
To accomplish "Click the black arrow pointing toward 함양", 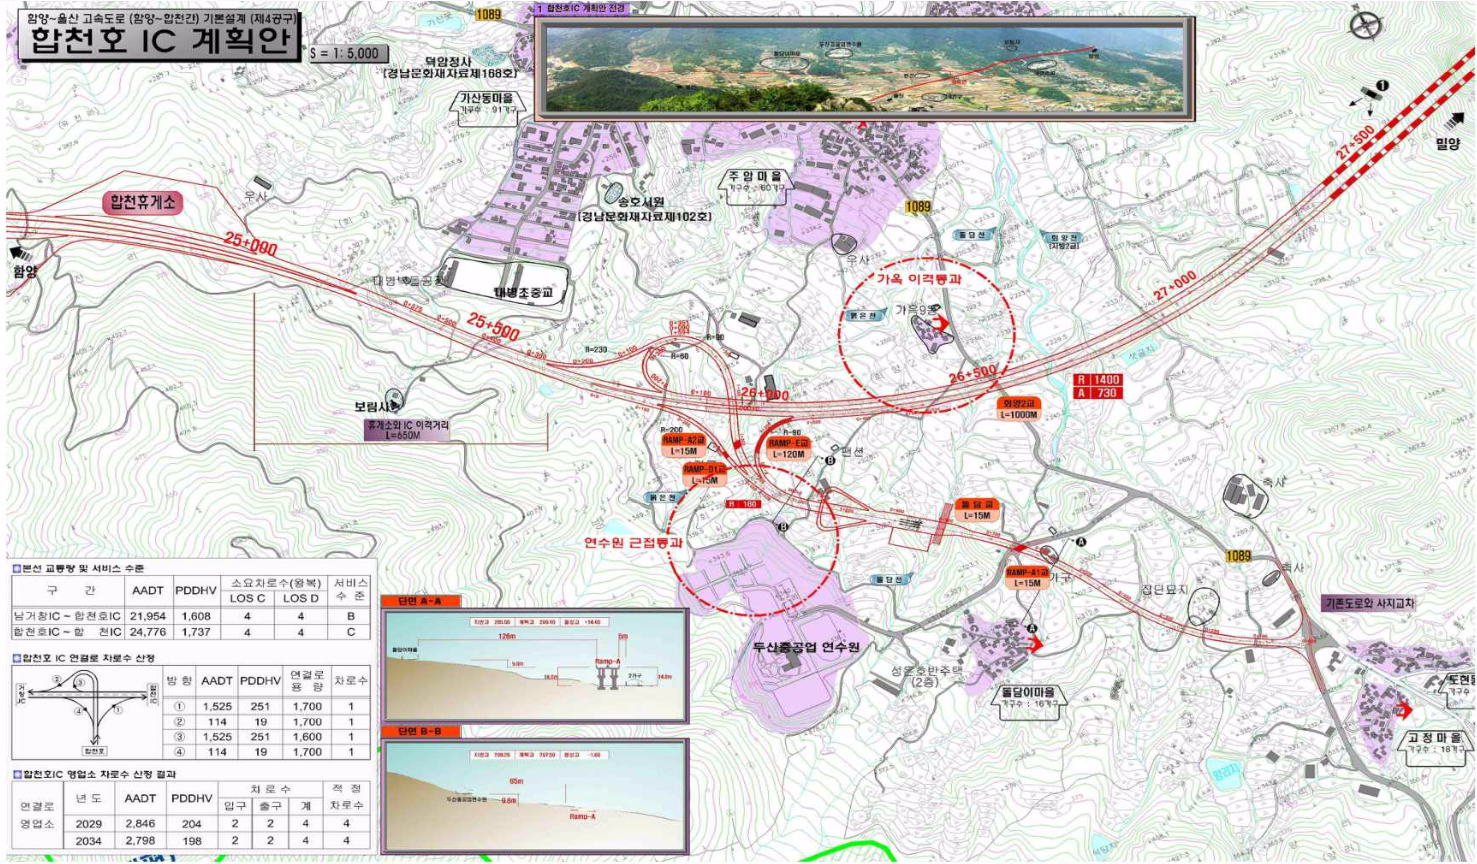I will pos(21,252).
